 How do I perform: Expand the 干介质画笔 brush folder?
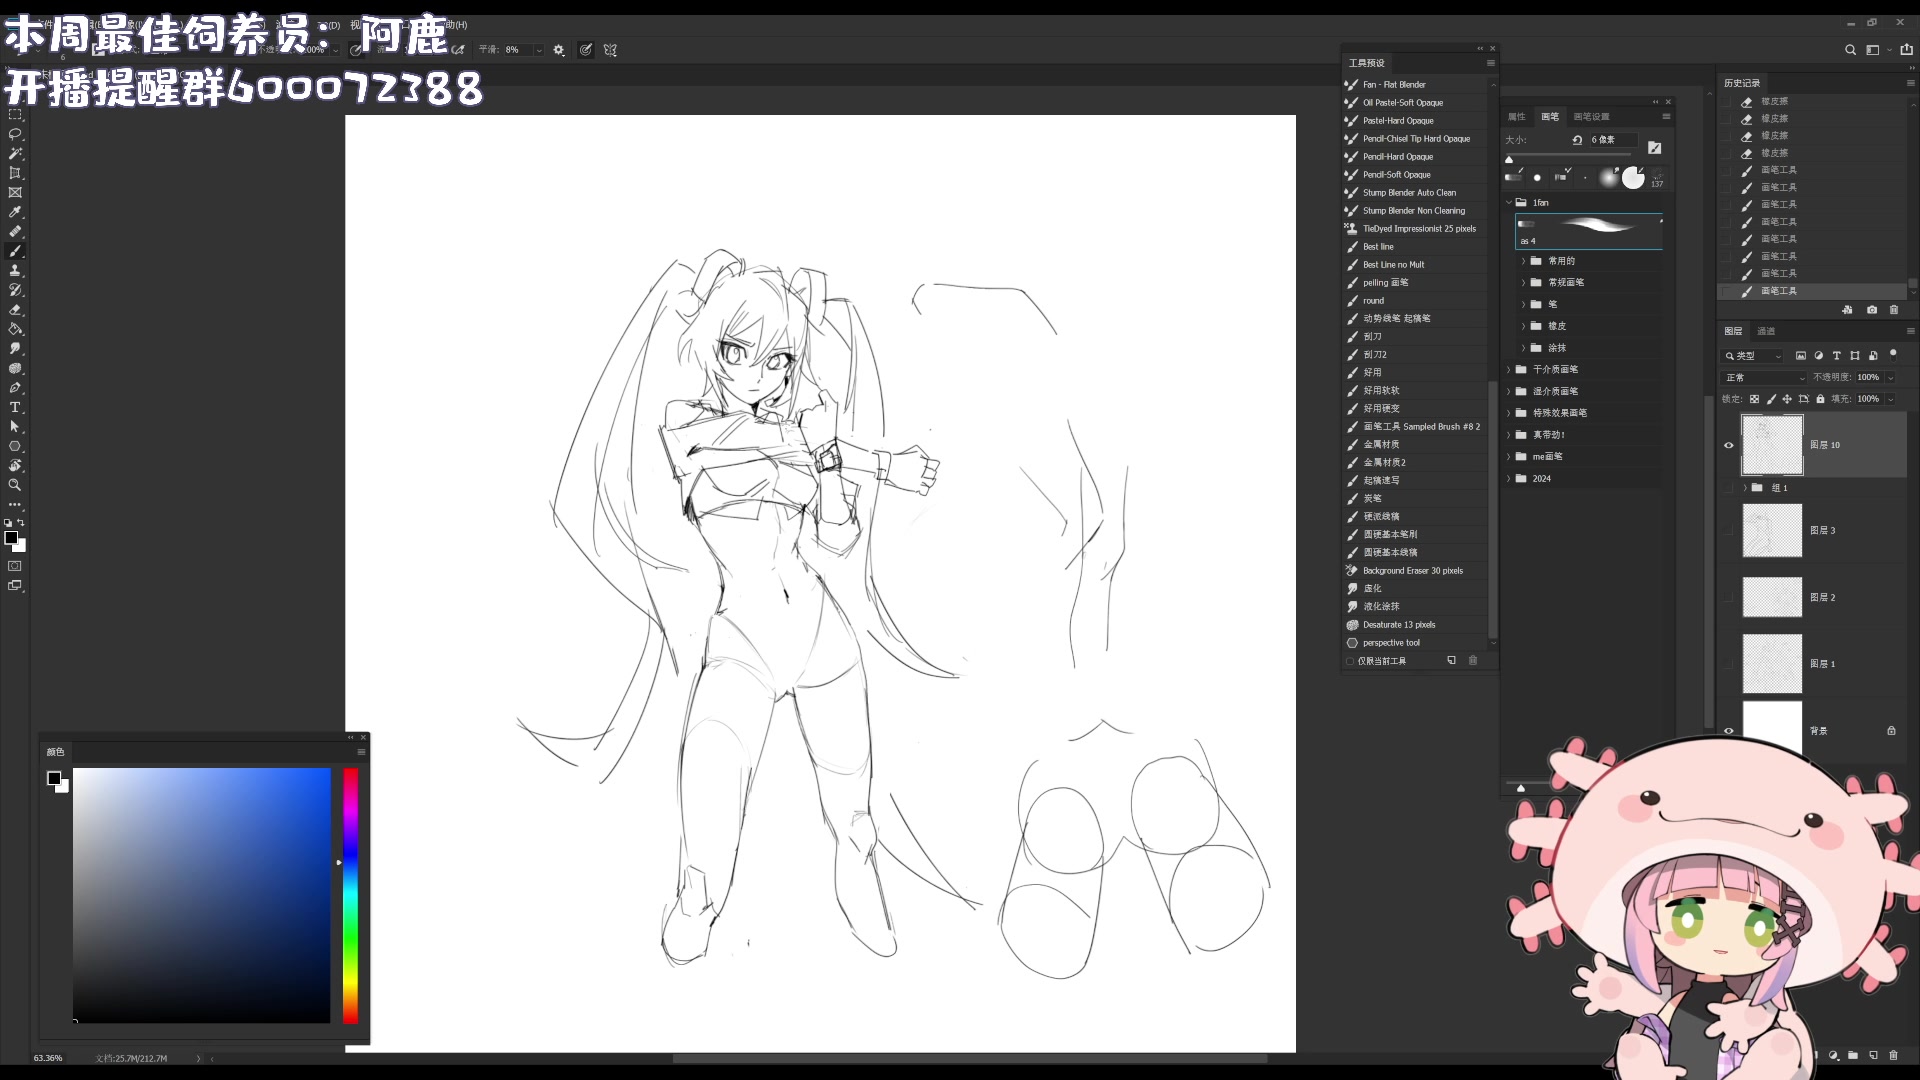tap(1509, 370)
